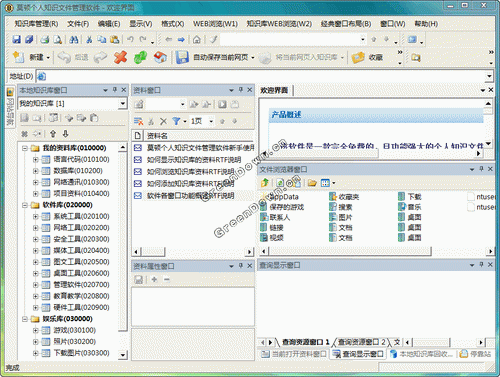Open the WEB浏览(W1) menu
This screenshot has width=500, height=377.
(x=215, y=24)
